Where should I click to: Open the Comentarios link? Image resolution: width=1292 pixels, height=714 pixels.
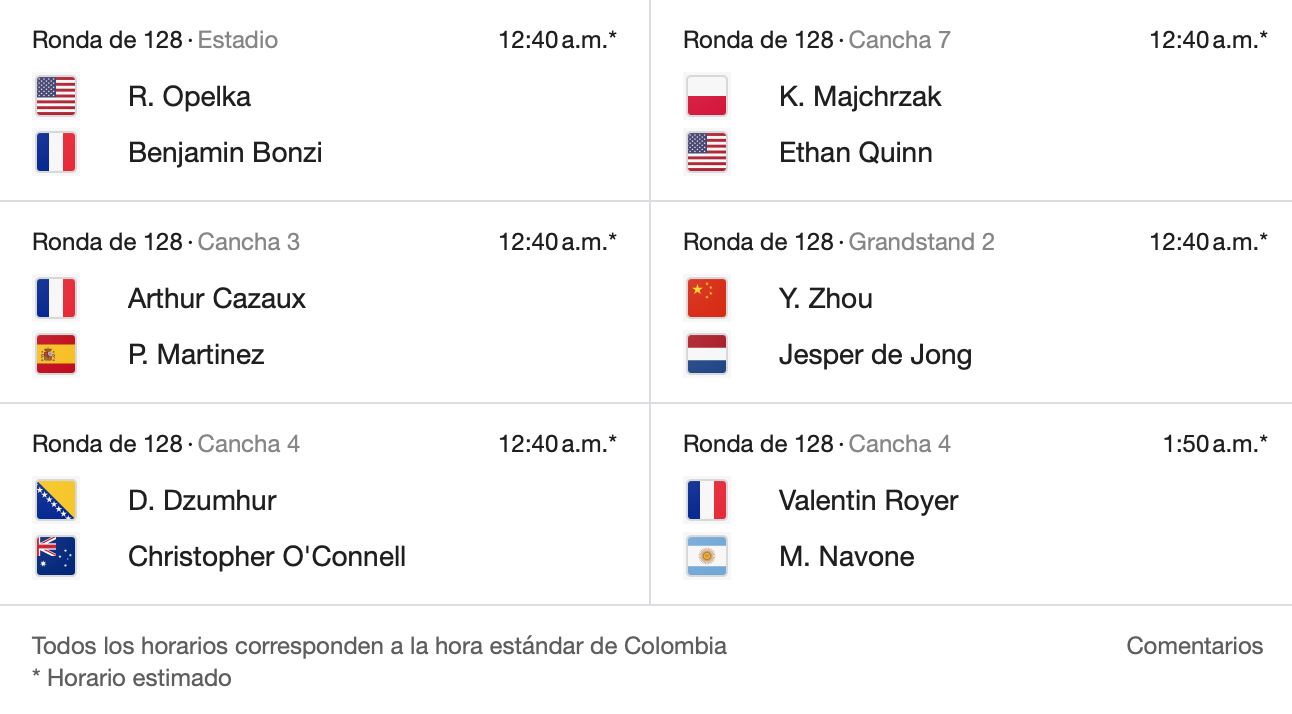1194,646
